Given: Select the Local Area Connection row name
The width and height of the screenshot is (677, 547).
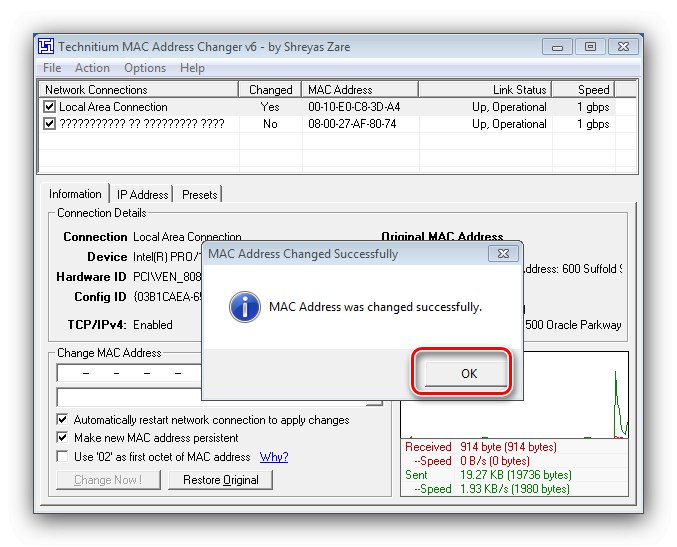Looking at the screenshot, I should point(113,107).
